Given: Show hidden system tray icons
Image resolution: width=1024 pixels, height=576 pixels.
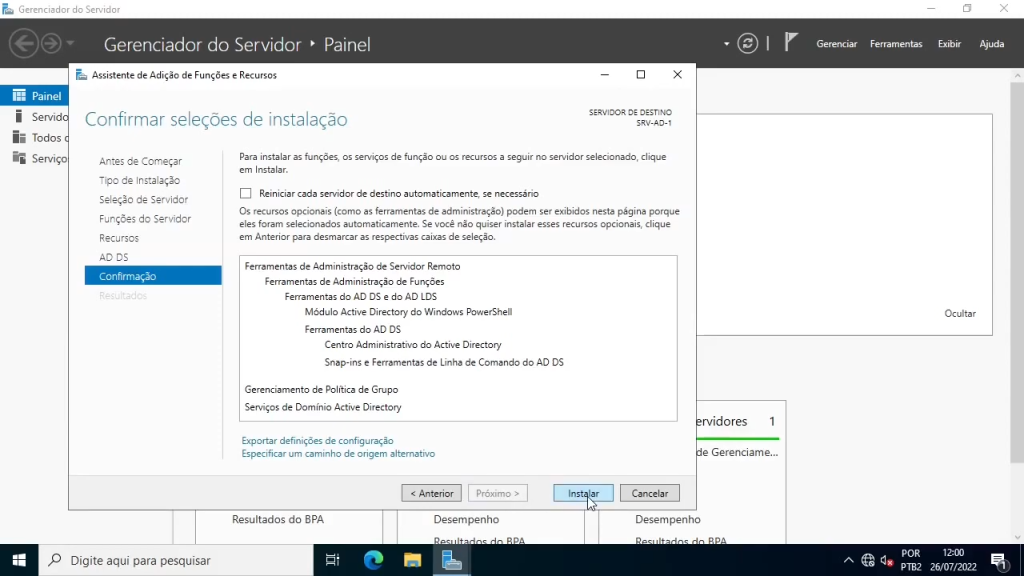Looking at the screenshot, I should tap(848, 560).
